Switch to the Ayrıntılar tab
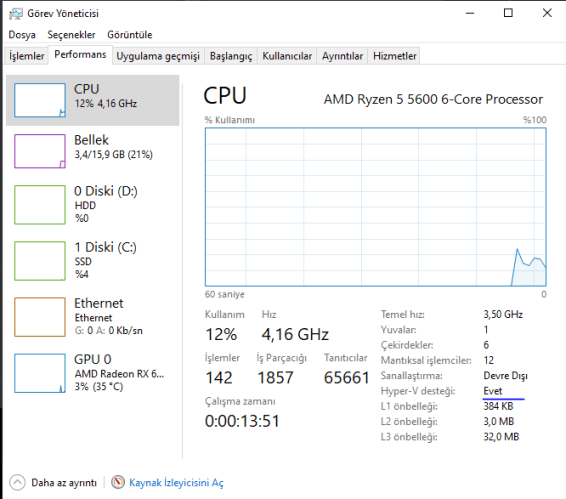The image size is (566, 499). point(342,56)
